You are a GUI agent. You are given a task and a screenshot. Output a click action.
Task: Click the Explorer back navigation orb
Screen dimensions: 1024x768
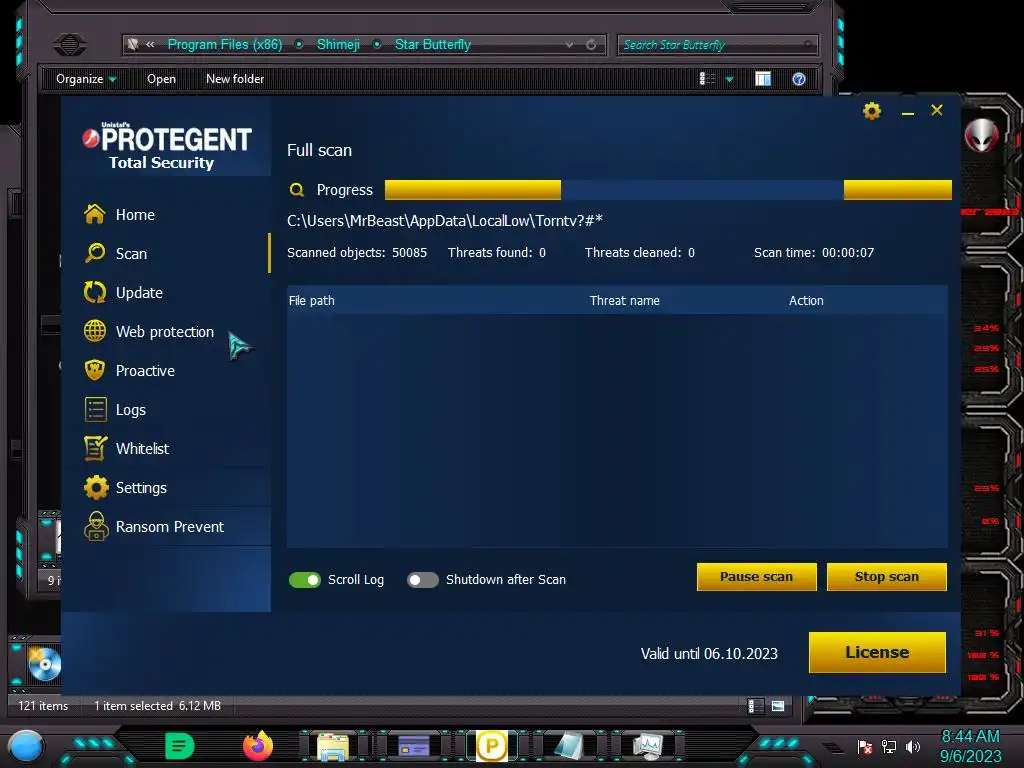coord(70,44)
